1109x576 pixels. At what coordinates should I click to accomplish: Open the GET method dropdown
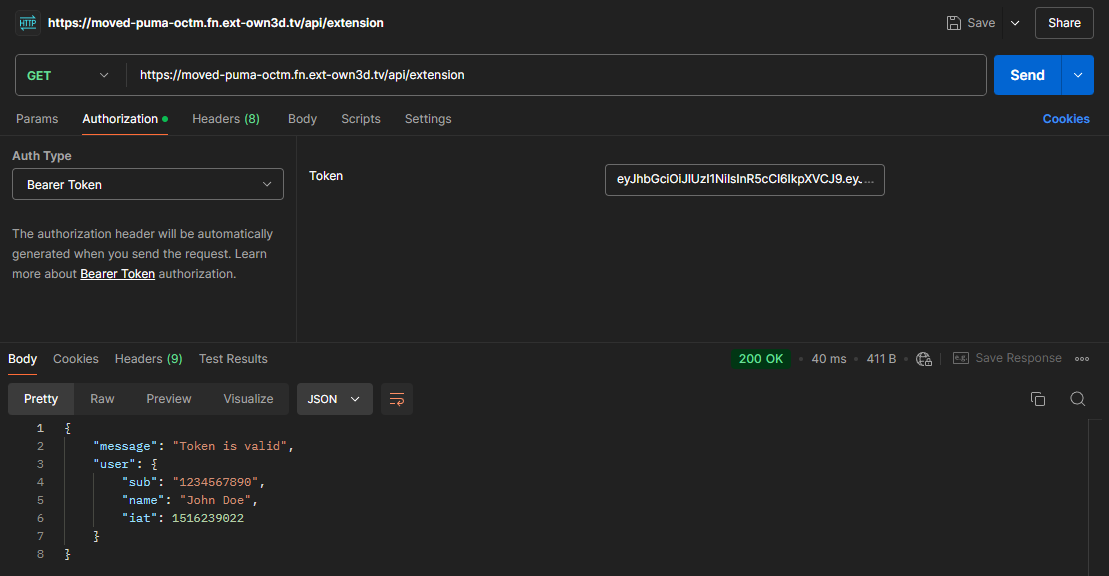click(68, 75)
